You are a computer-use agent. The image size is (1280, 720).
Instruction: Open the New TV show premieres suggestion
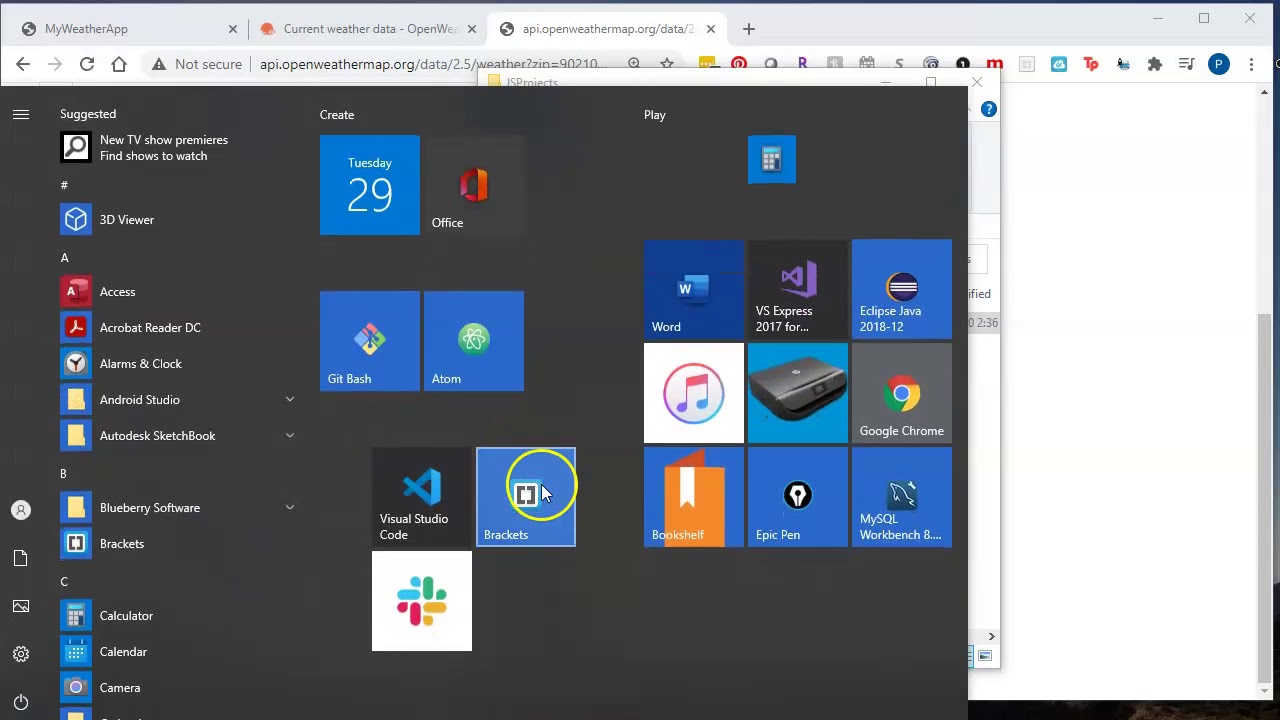[x=180, y=148]
